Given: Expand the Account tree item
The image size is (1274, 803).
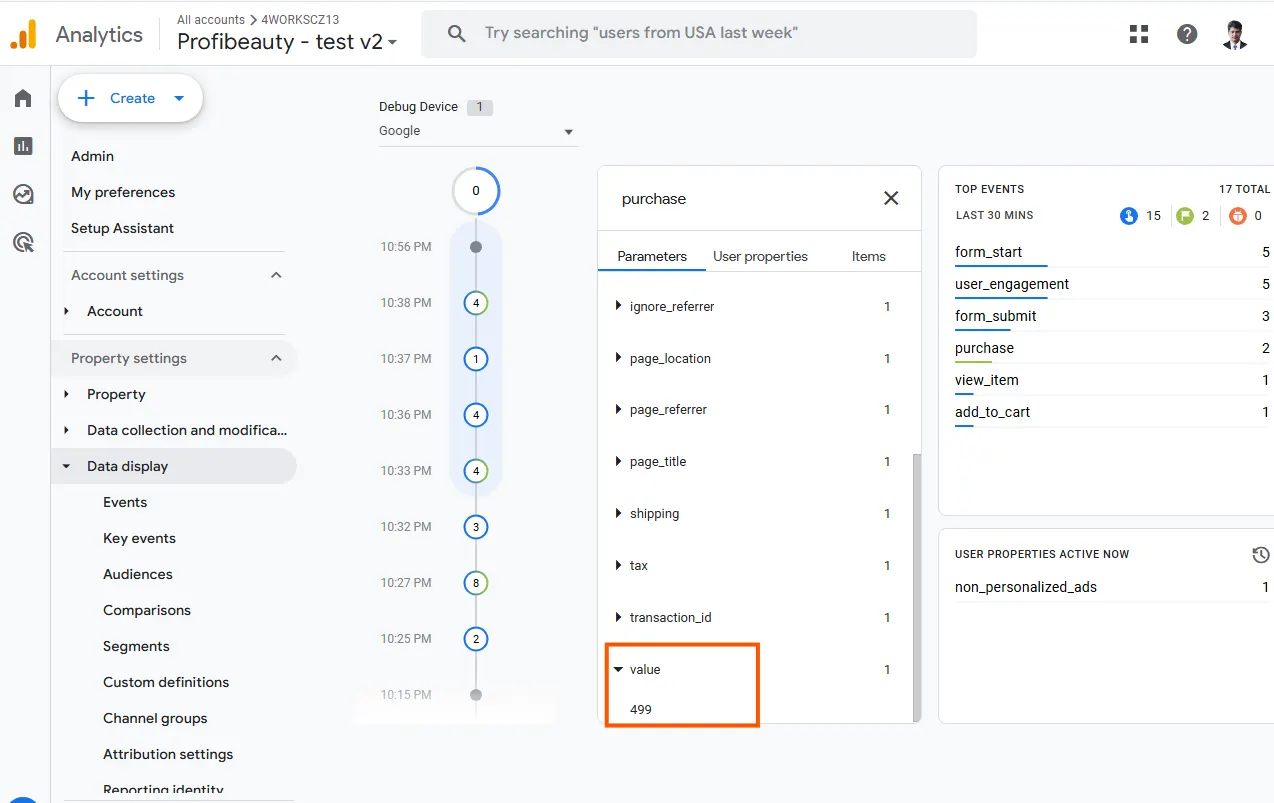Looking at the screenshot, I should point(67,311).
